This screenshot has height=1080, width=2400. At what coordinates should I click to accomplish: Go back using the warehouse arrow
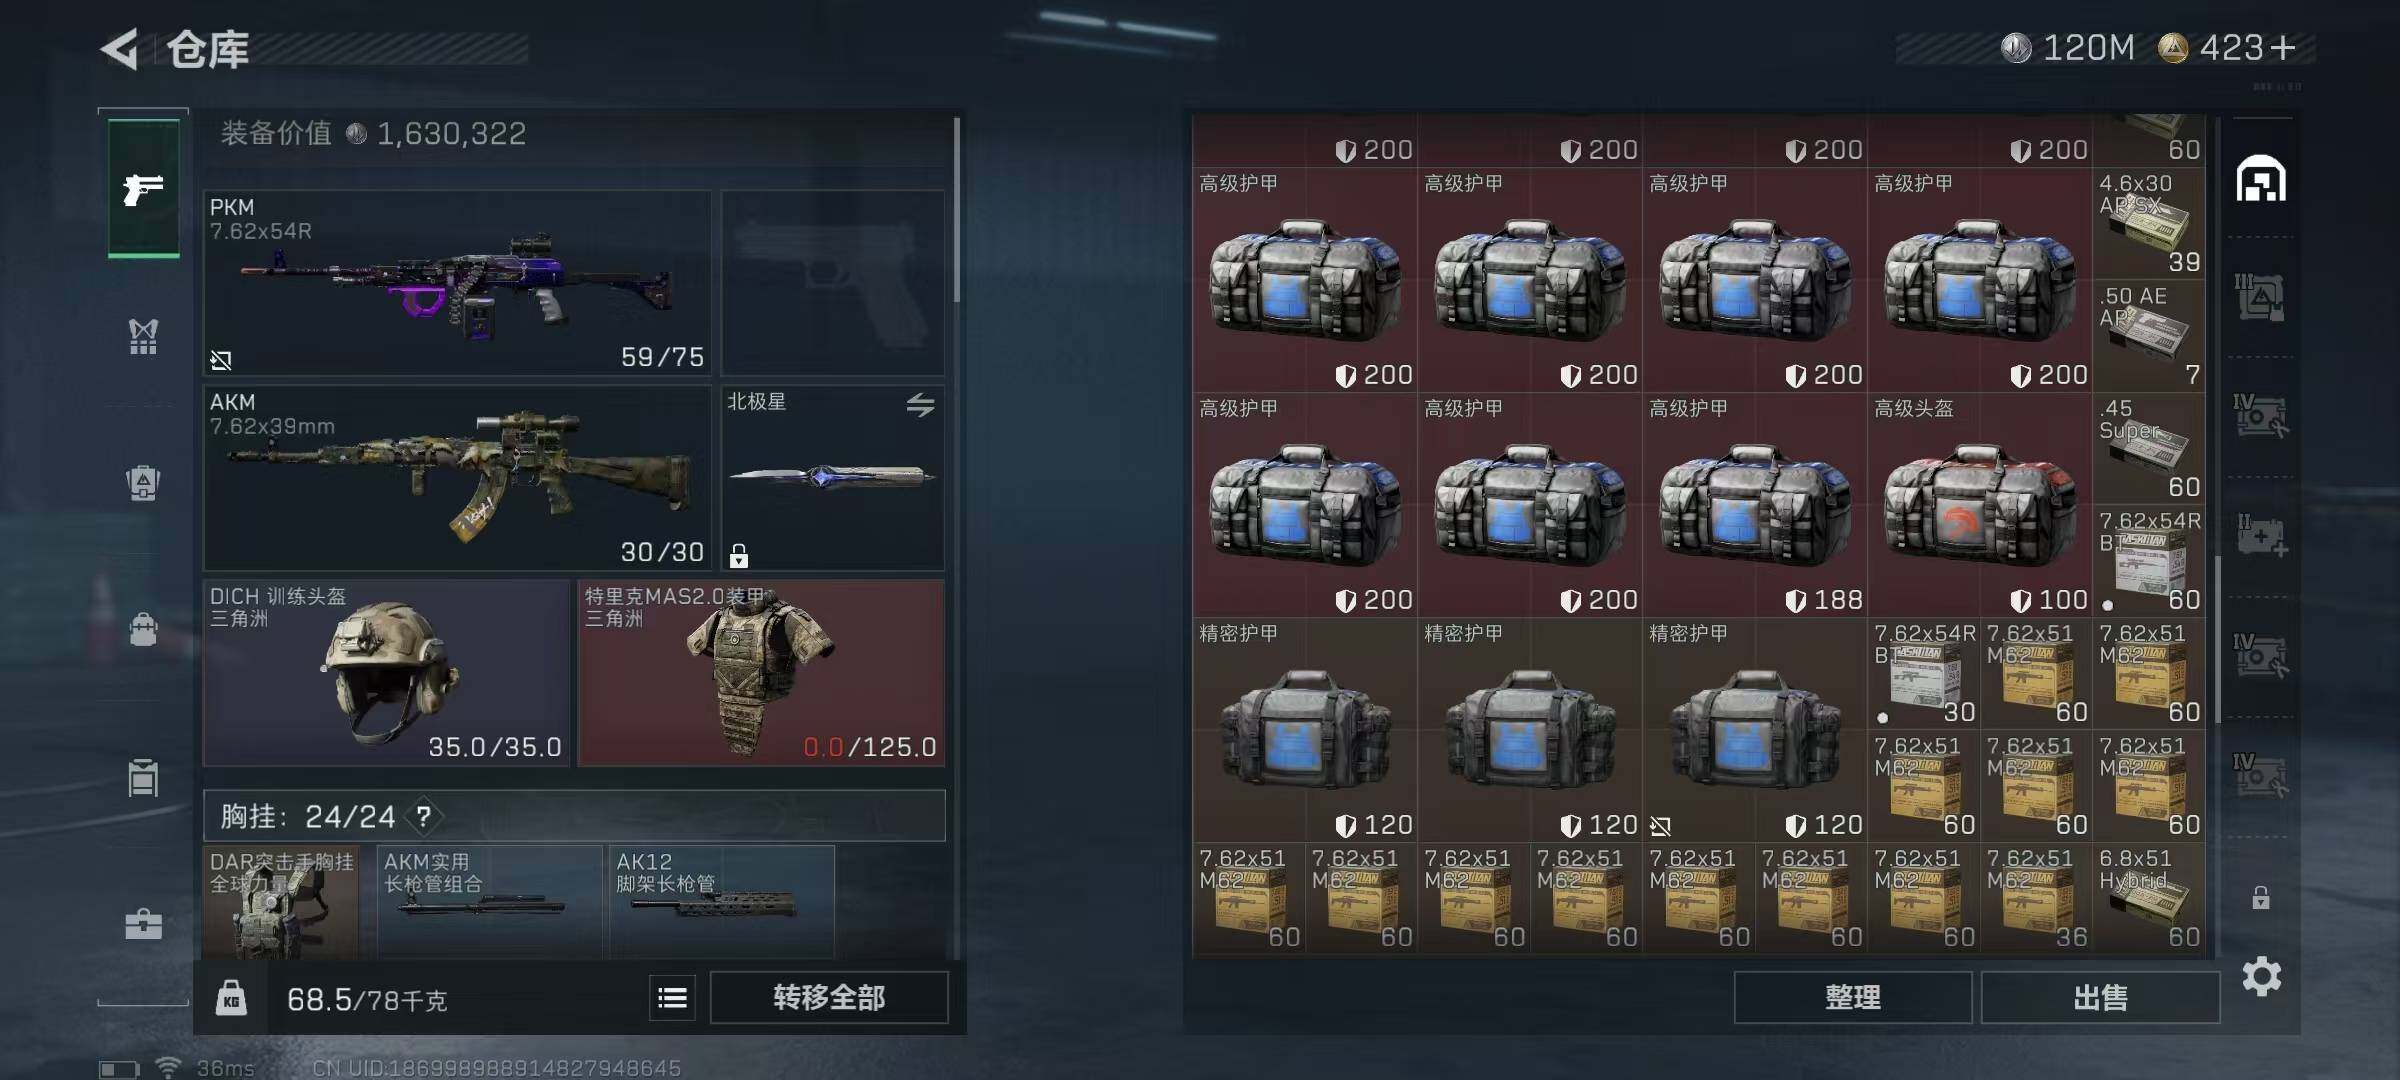[x=119, y=49]
